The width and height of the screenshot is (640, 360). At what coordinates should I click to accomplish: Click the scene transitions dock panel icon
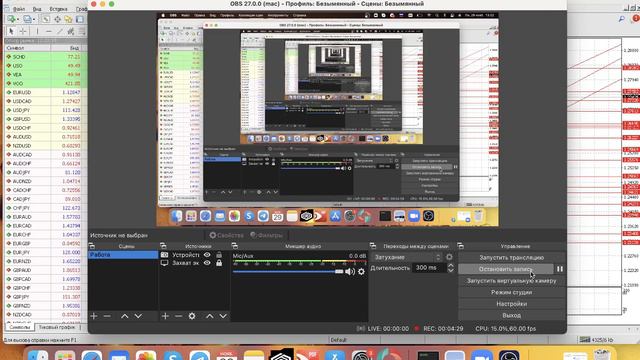coord(373,246)
